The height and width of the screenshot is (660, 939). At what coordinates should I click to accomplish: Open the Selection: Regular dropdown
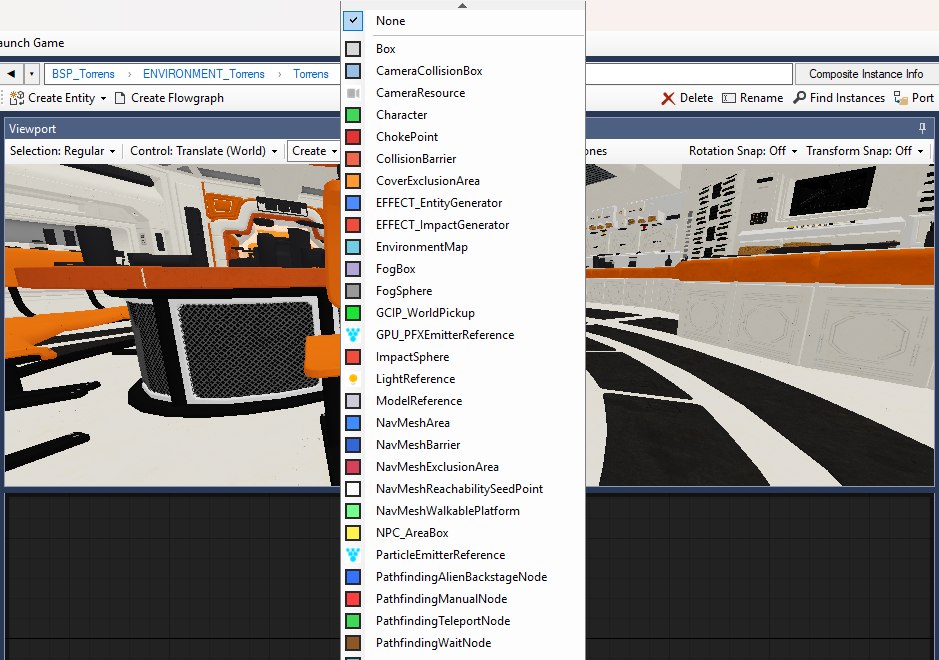tap(62, 151)
